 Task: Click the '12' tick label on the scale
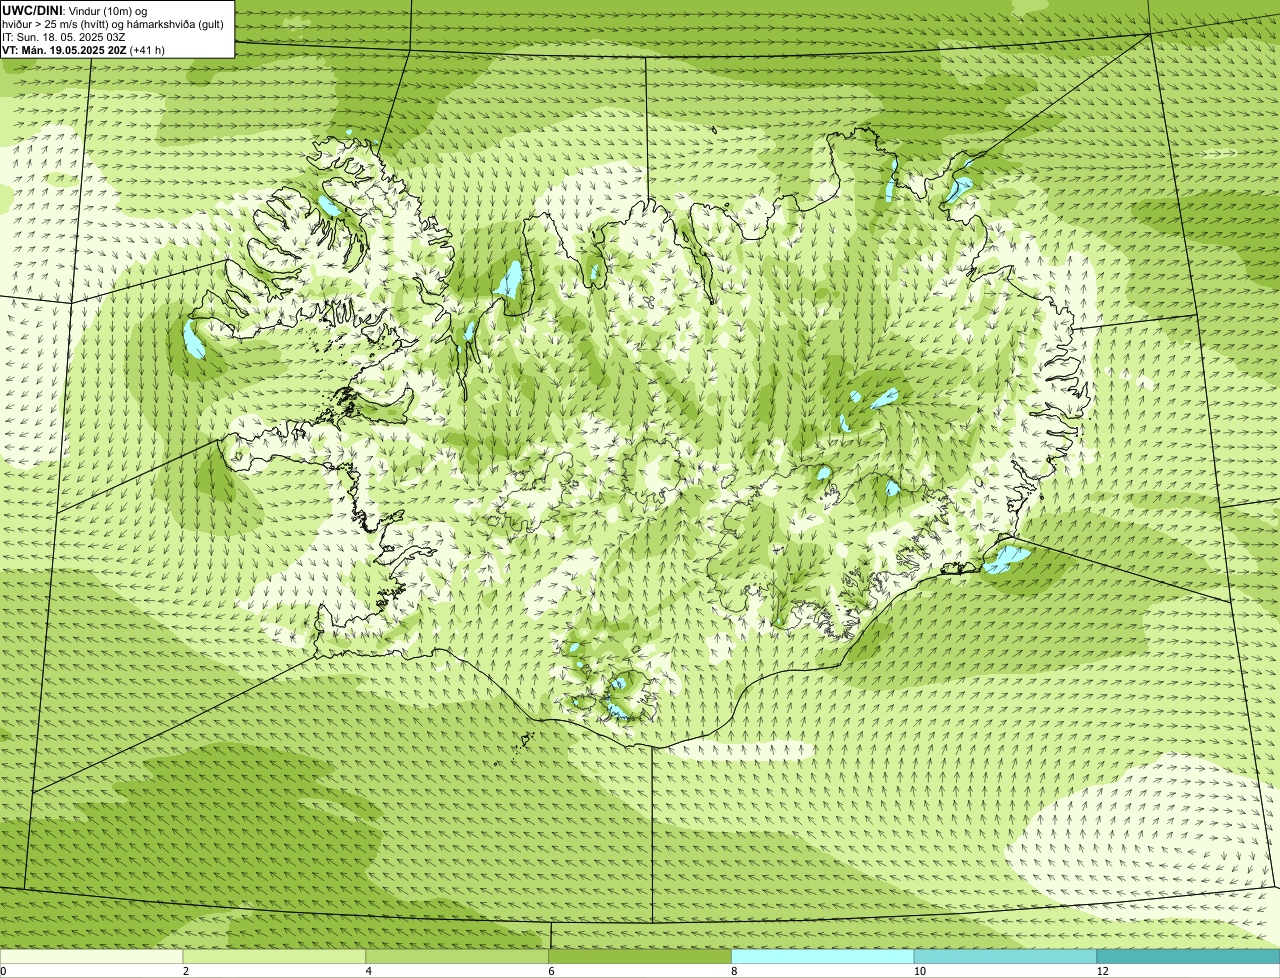[x=1101, y=971]
